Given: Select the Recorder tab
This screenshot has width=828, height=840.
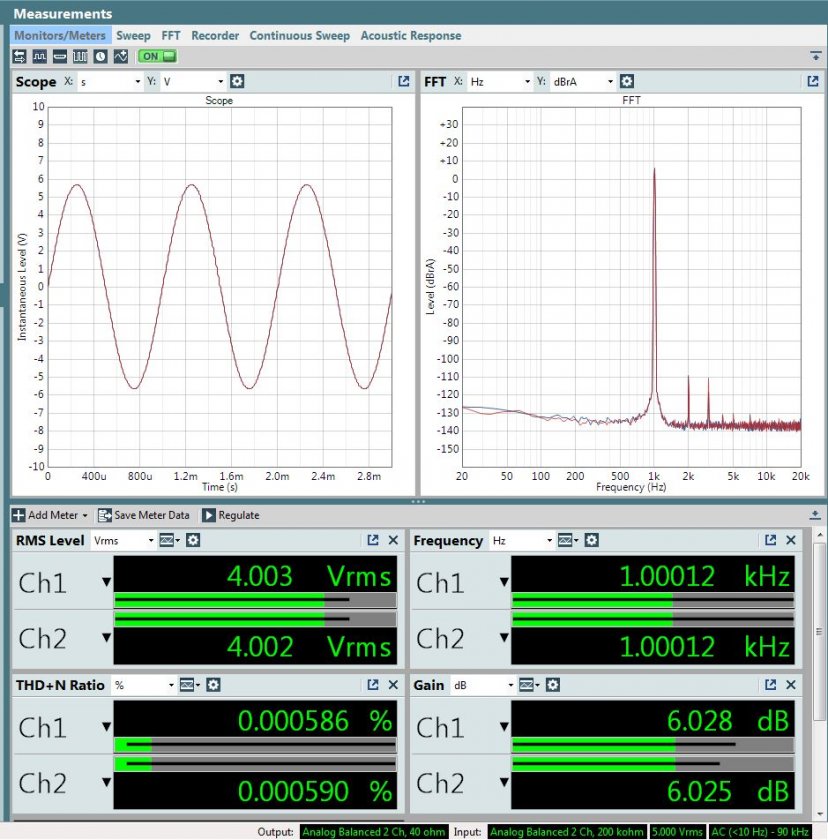Looking at the screenshot, I should point(215,36).
